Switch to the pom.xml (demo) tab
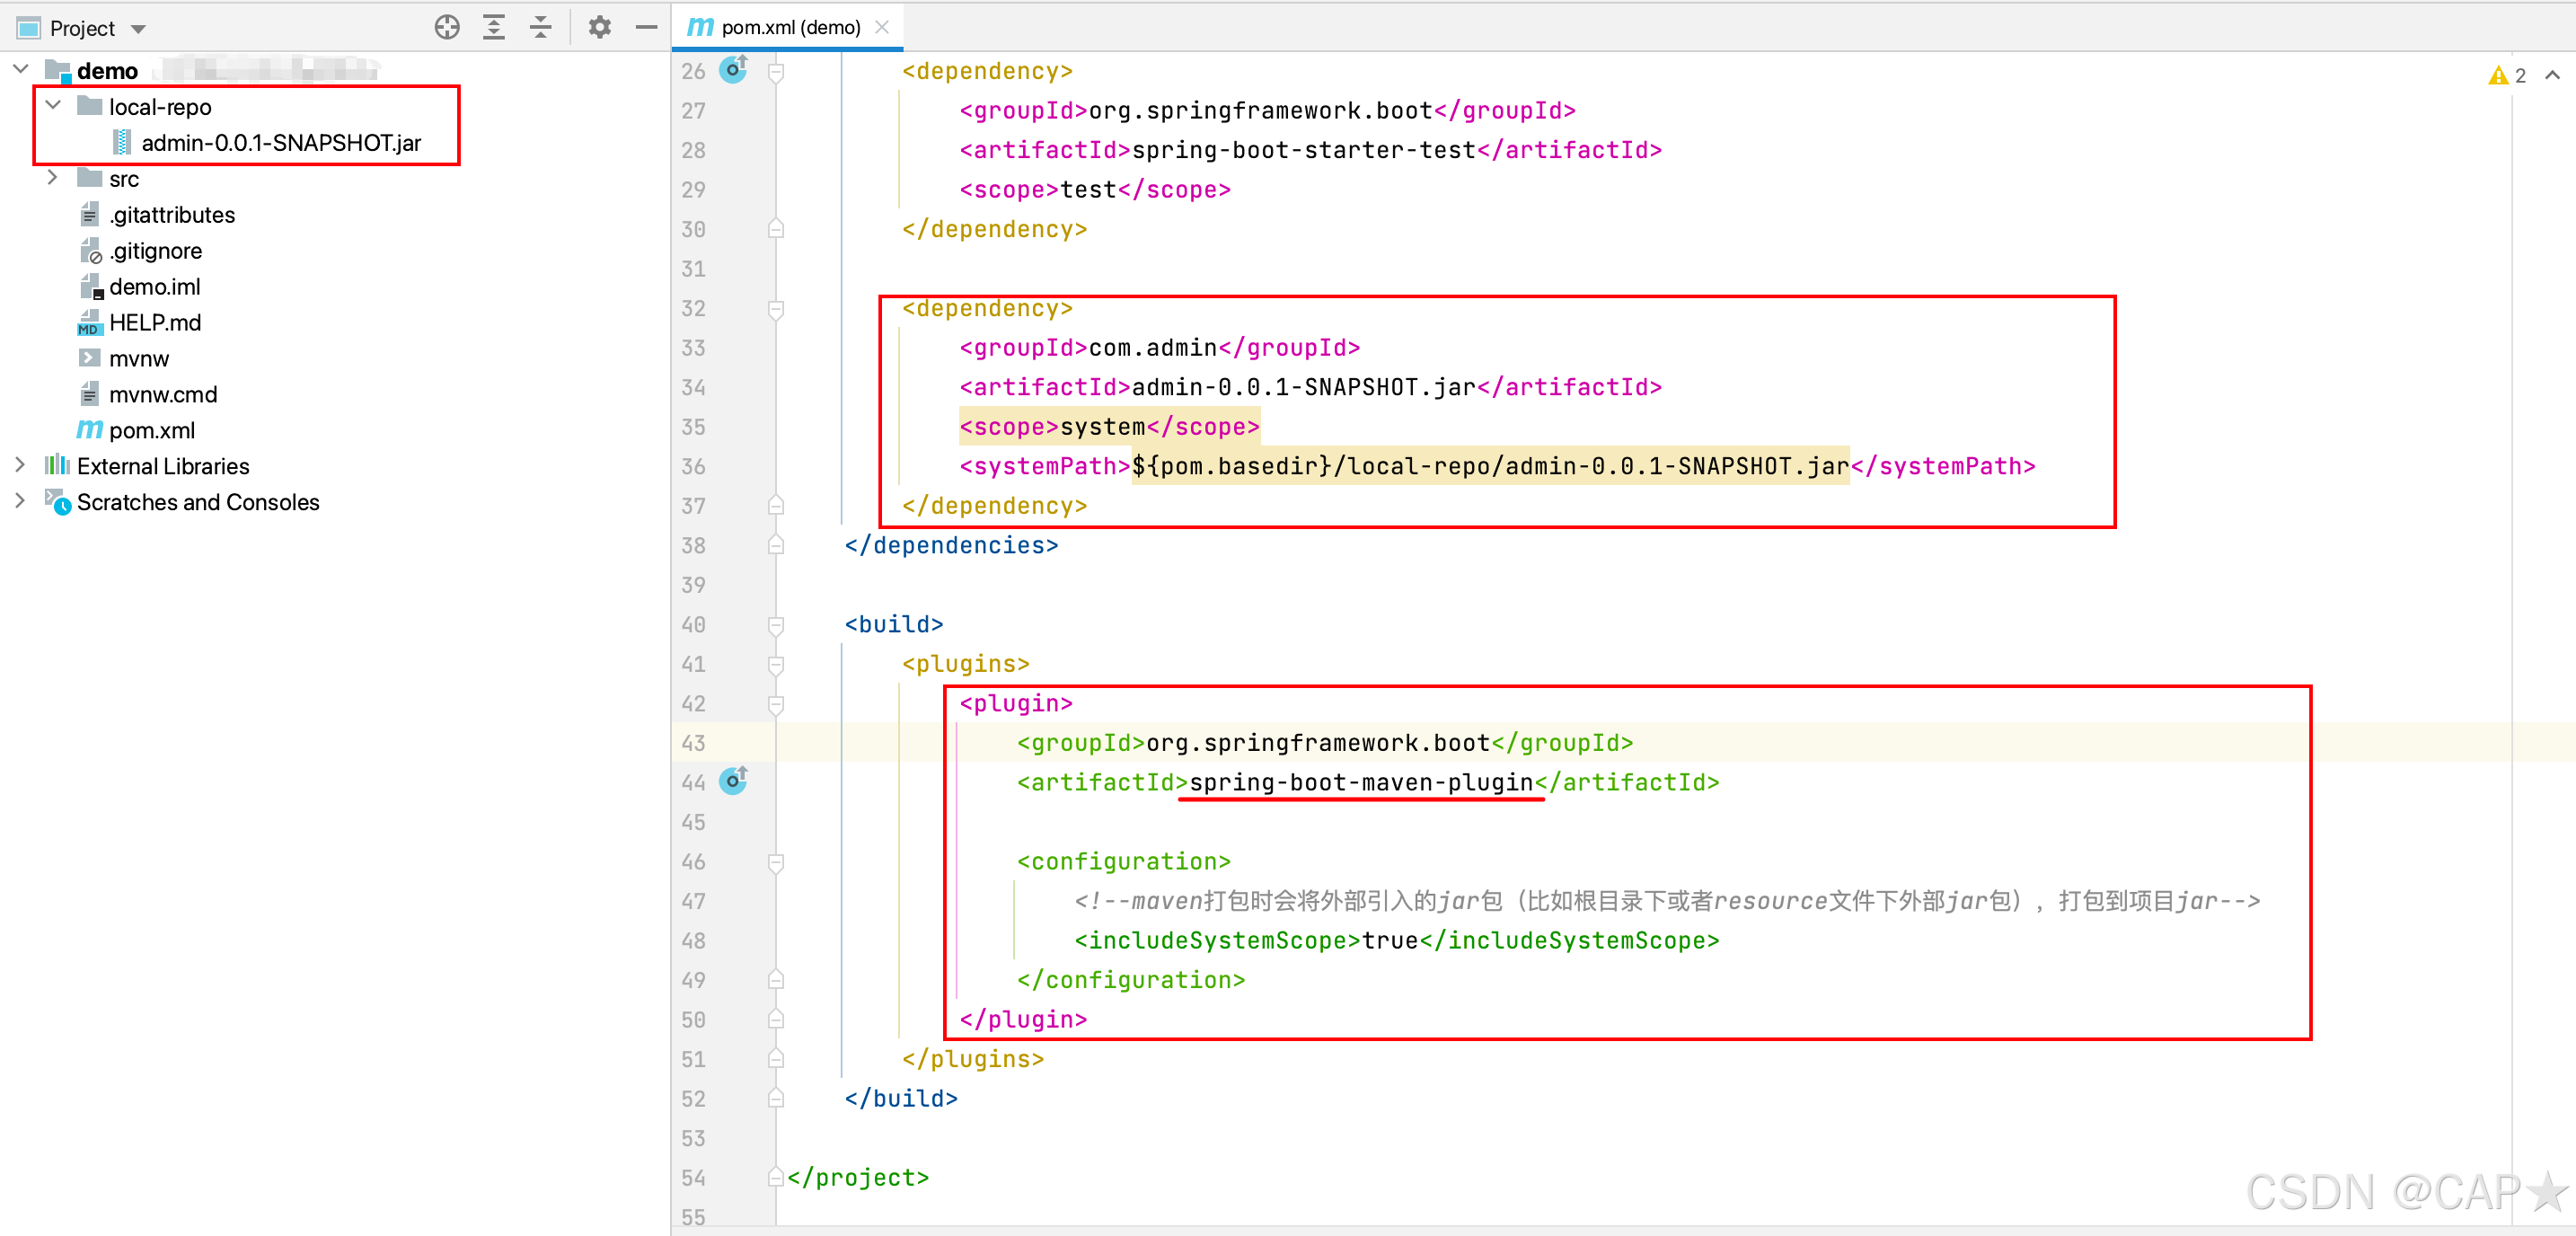The image size is (2576, 1236). 790,27
